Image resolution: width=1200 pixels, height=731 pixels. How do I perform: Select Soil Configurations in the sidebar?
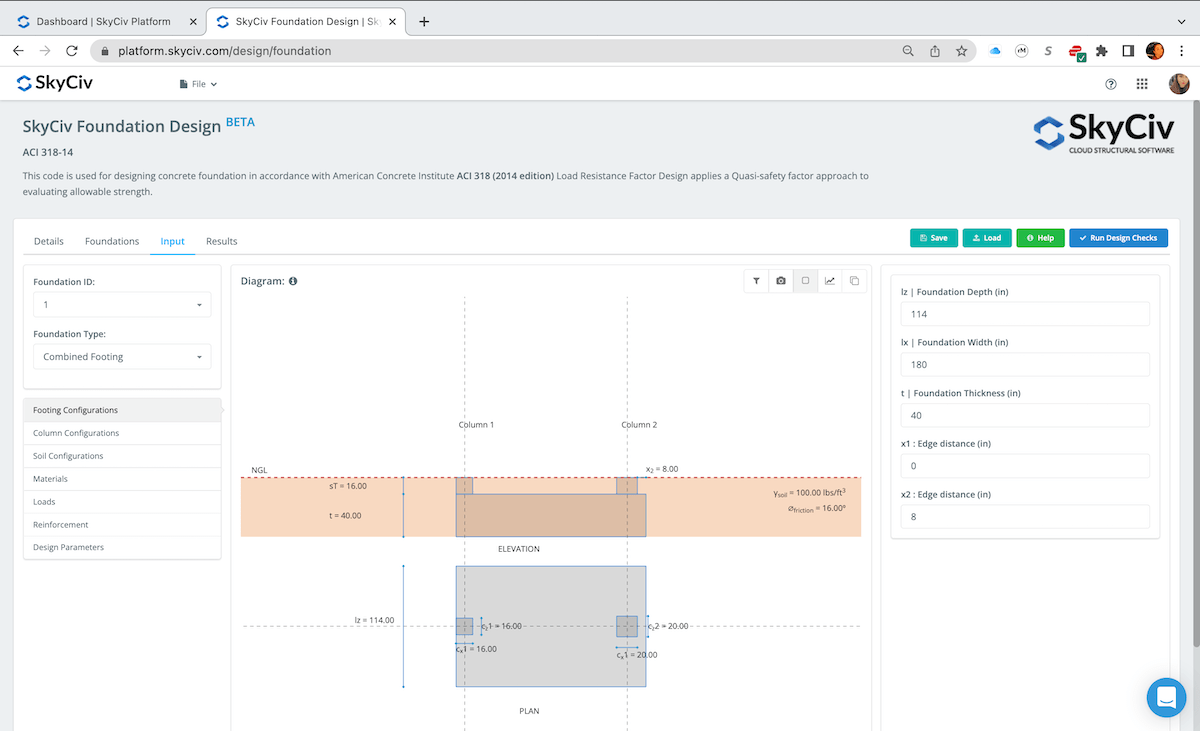(x=68, y=456)
